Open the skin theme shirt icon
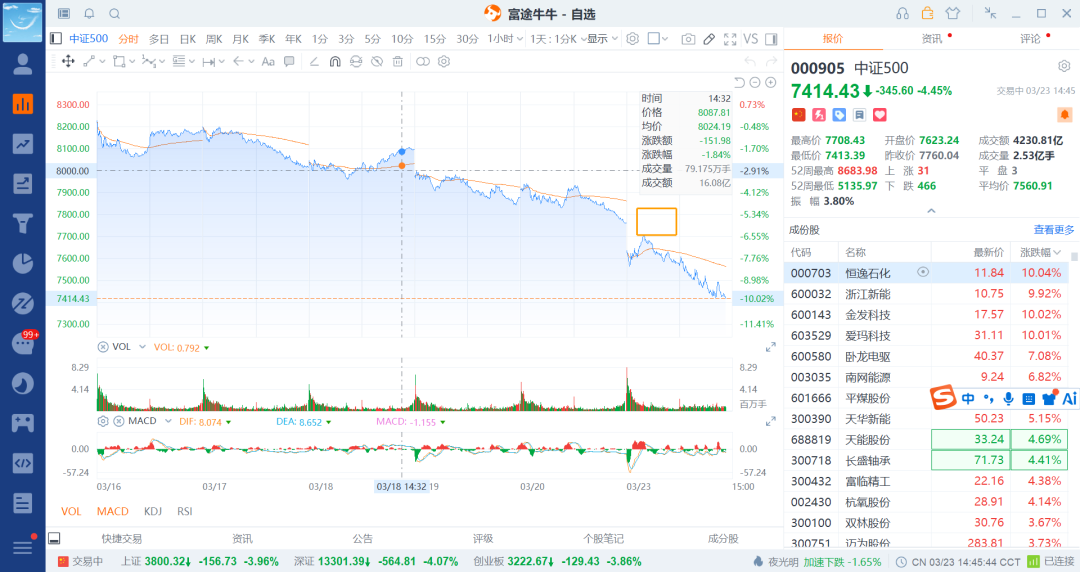The height and width of the screenshot is (572, 1080). point(953,13)
